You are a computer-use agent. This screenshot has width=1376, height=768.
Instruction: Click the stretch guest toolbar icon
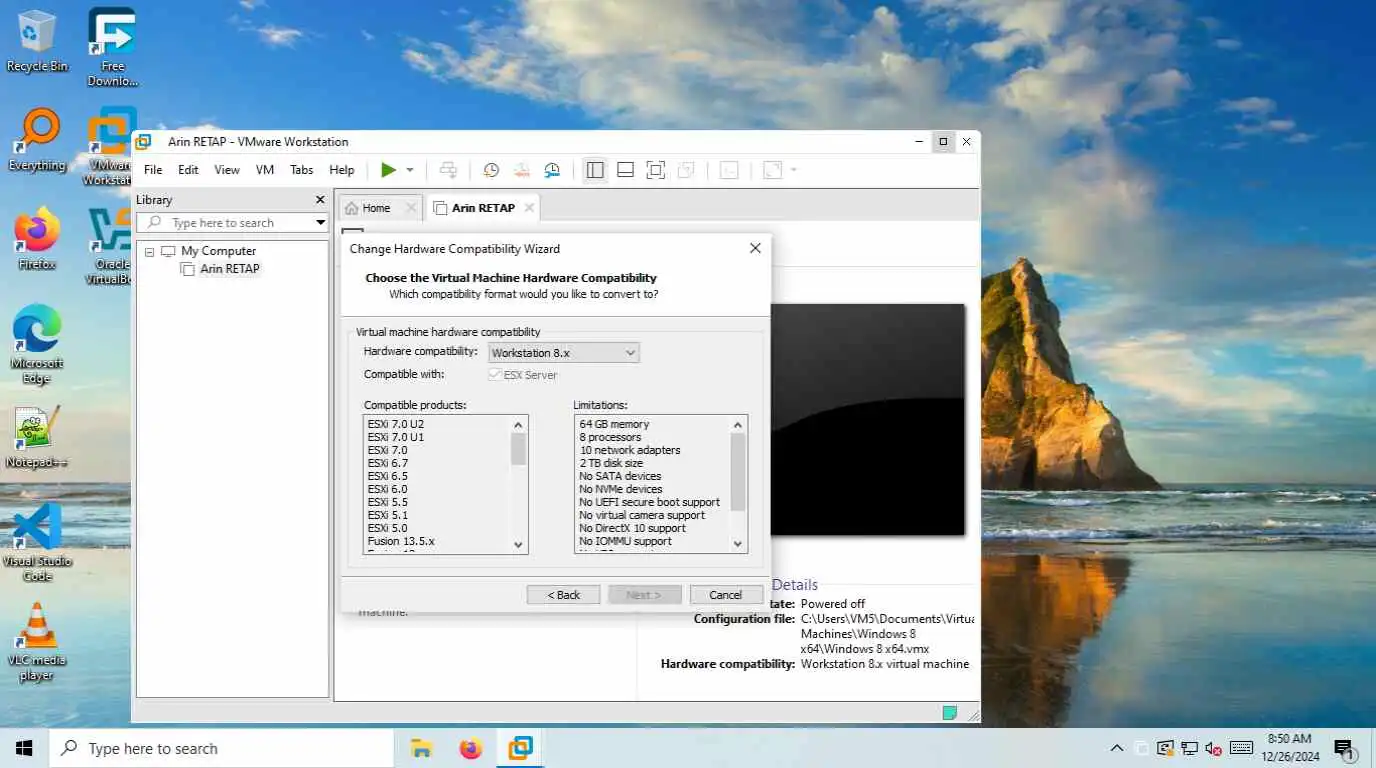772,170
